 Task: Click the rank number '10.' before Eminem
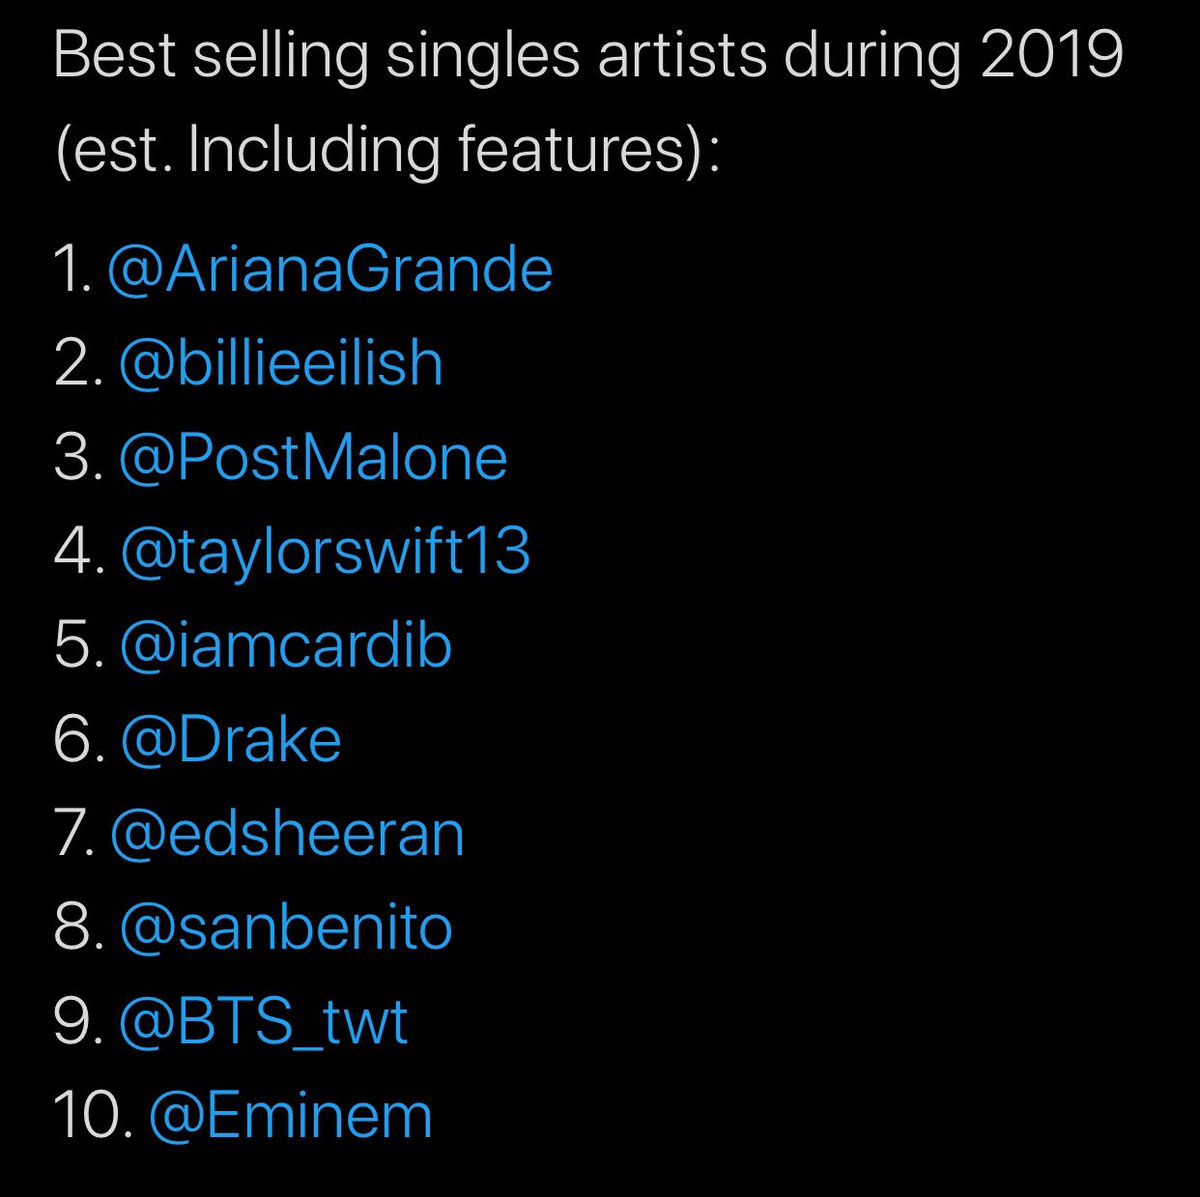pyautogui.click(x=94, y=1116)
